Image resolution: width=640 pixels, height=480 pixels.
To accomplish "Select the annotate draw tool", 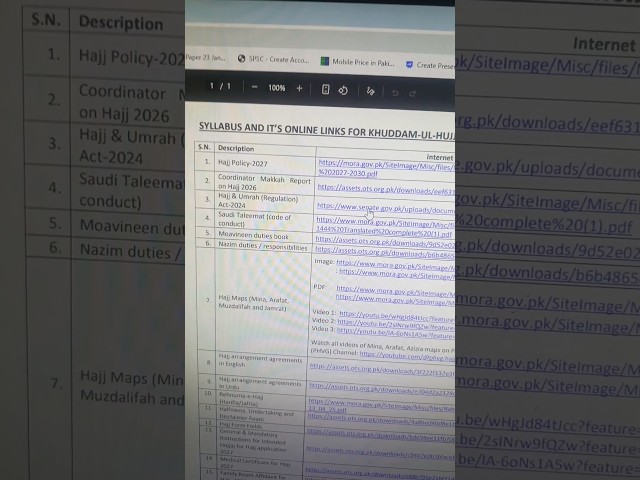I will (x=370, y=91).
